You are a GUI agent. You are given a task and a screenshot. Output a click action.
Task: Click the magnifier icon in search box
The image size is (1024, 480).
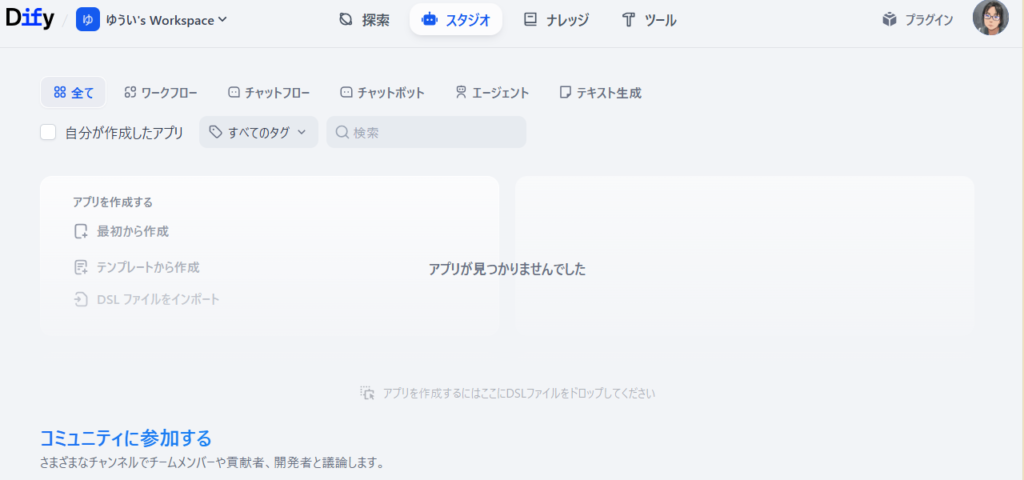click(x=341, y=132)
